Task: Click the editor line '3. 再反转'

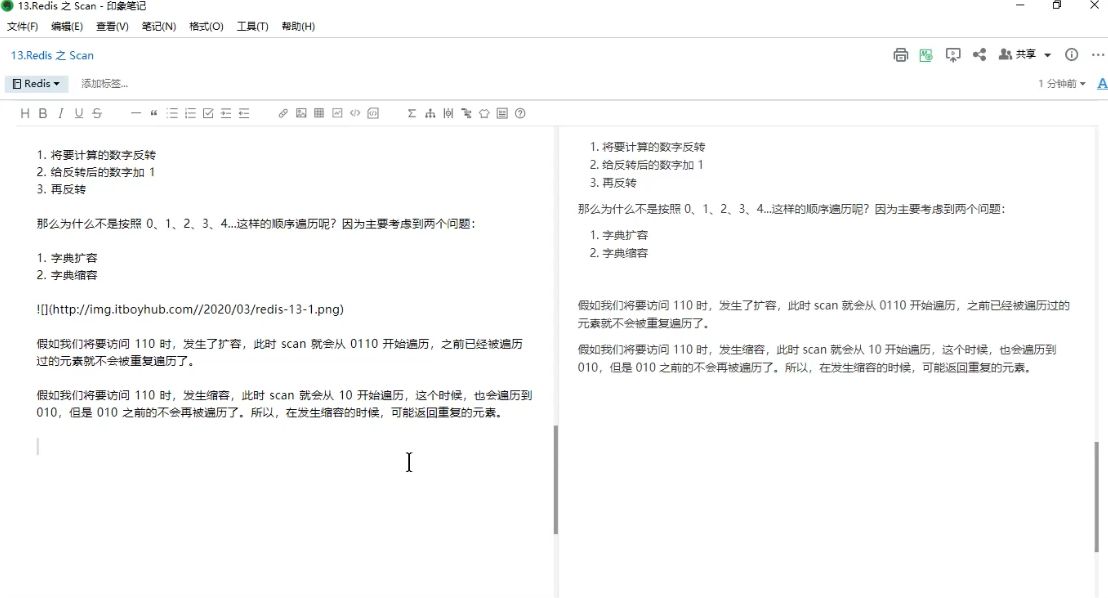Action: [x=61, y=189]
